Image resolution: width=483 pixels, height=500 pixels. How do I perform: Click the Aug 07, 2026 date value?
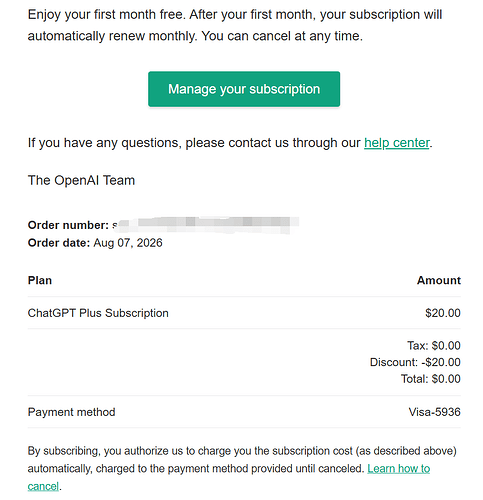click(128, 243)
